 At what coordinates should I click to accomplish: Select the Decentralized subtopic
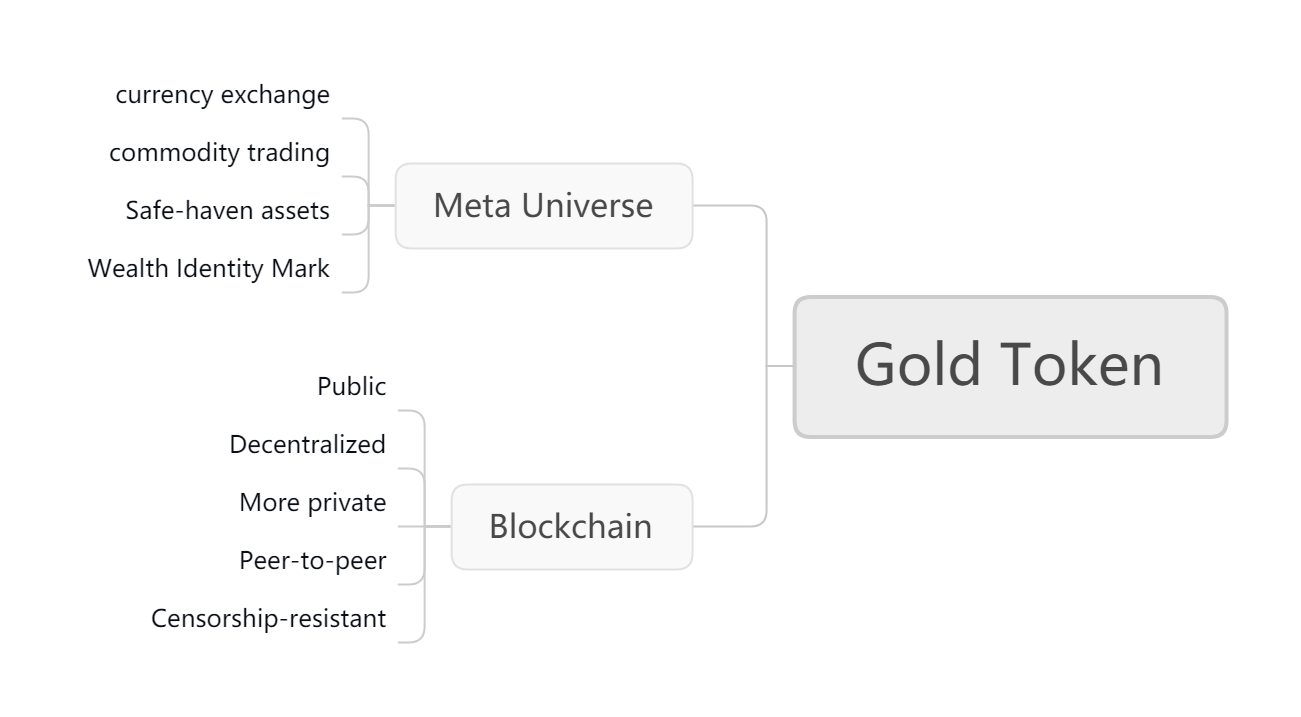click(x=307, y=445)
